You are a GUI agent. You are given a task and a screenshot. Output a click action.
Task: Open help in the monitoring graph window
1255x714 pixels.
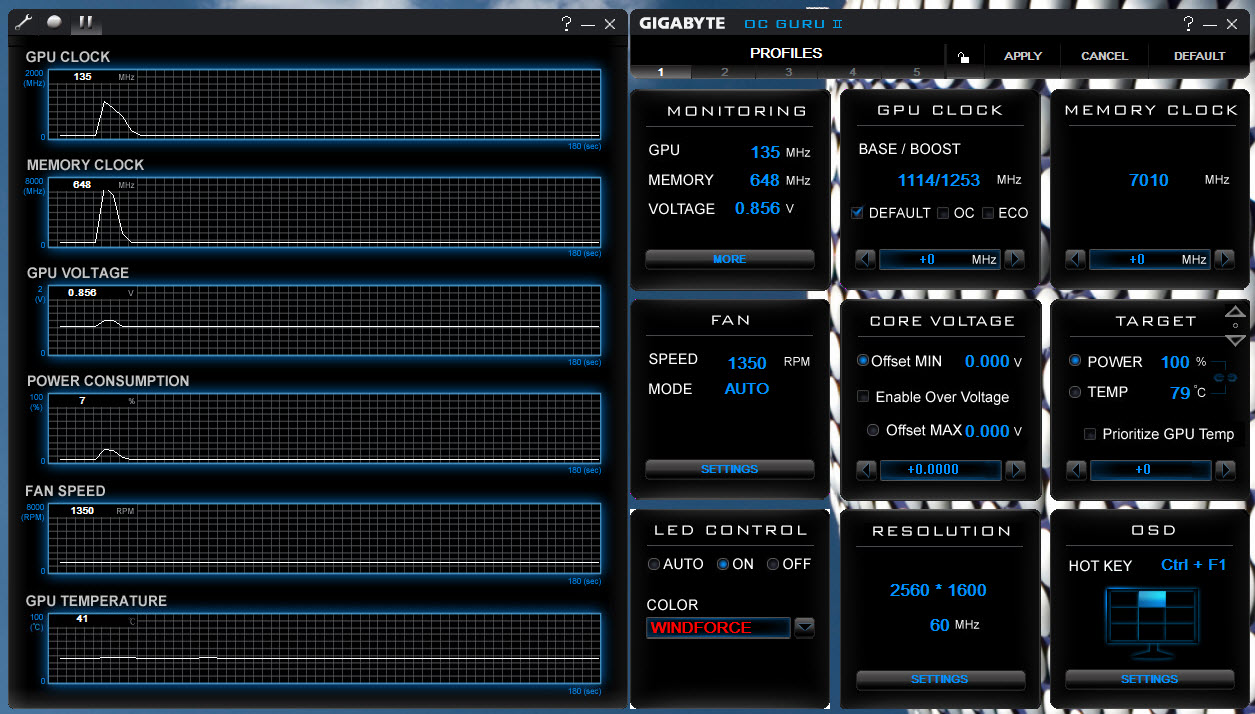pyautogui.click(x=566, y=23)
